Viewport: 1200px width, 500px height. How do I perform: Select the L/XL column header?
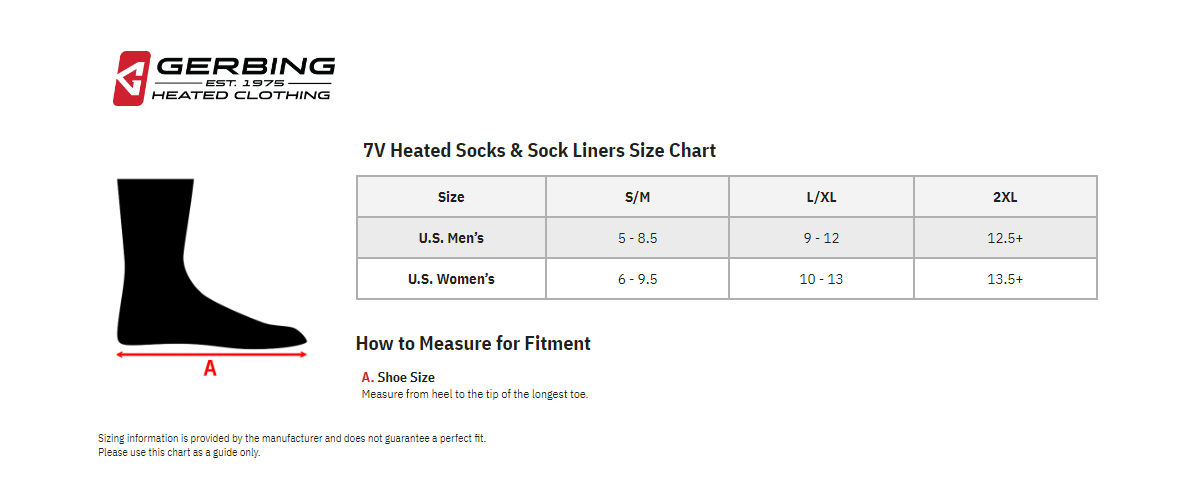click(821, 197)
